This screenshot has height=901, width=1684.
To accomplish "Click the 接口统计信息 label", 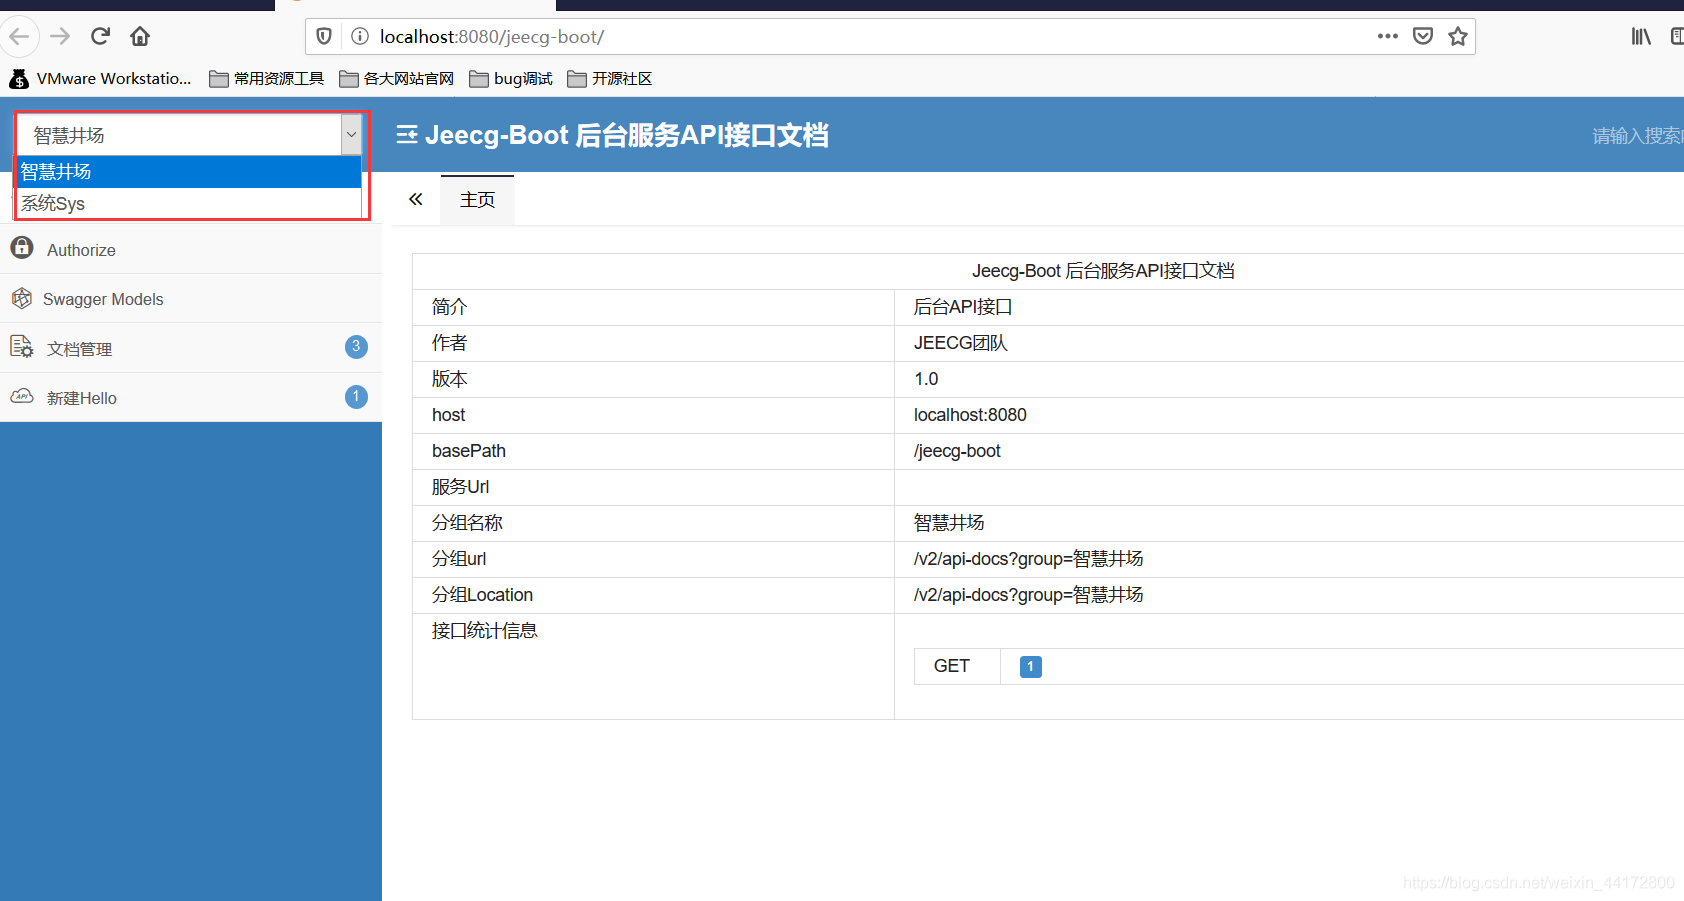I will [x=485, y=631].
